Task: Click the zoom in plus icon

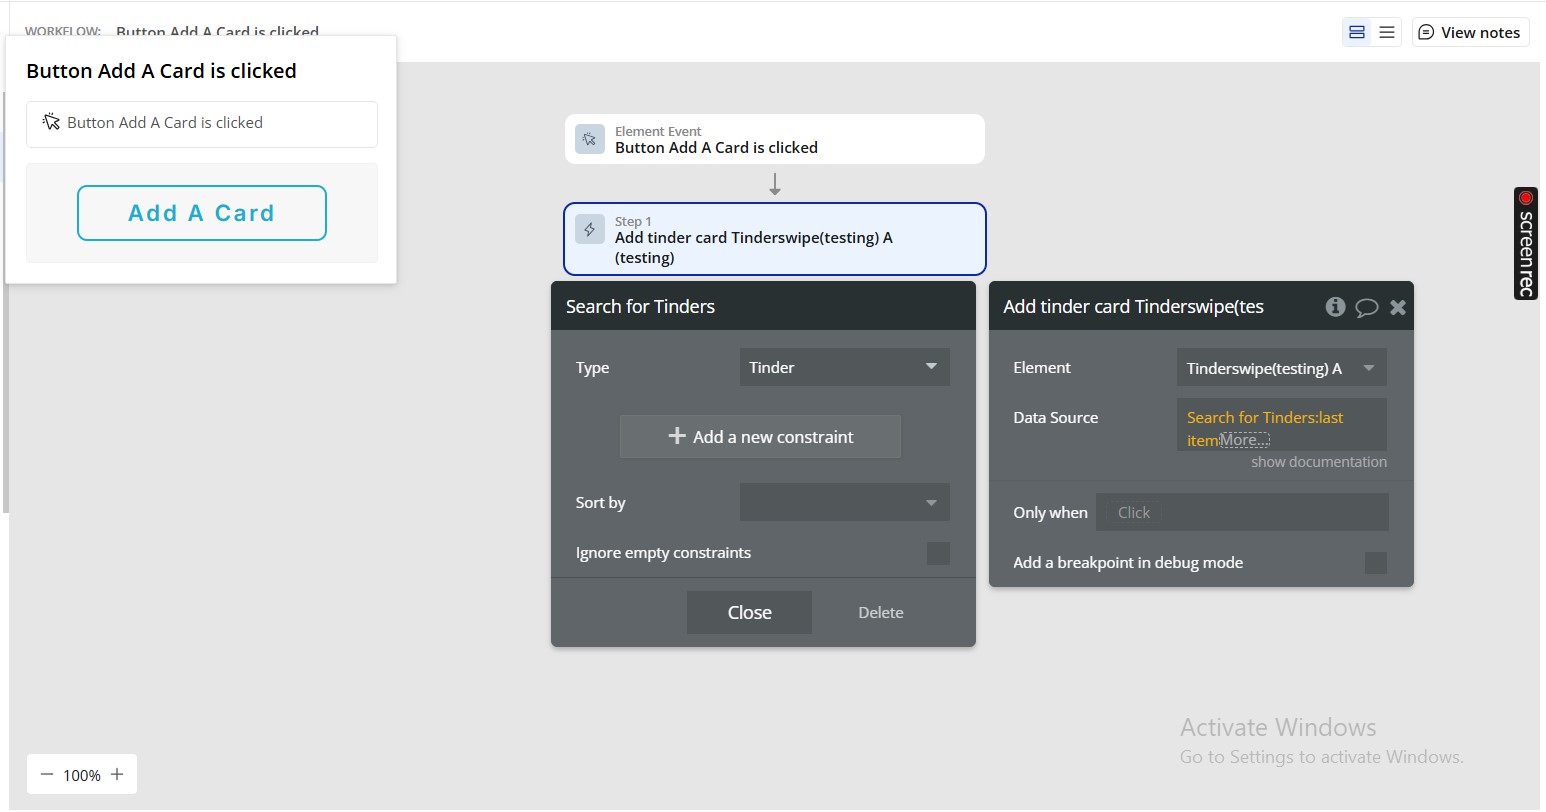Action: (117, 775)
